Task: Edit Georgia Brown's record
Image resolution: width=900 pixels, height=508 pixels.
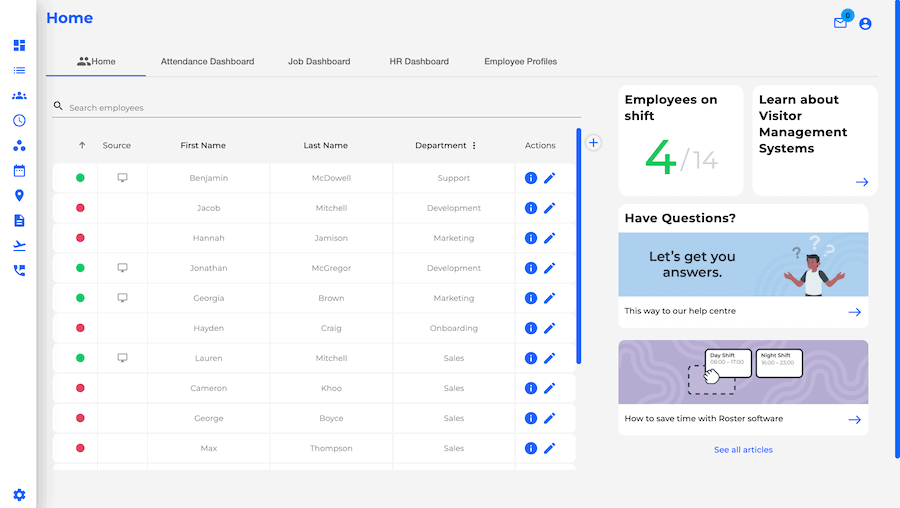Action: (549, 298)
